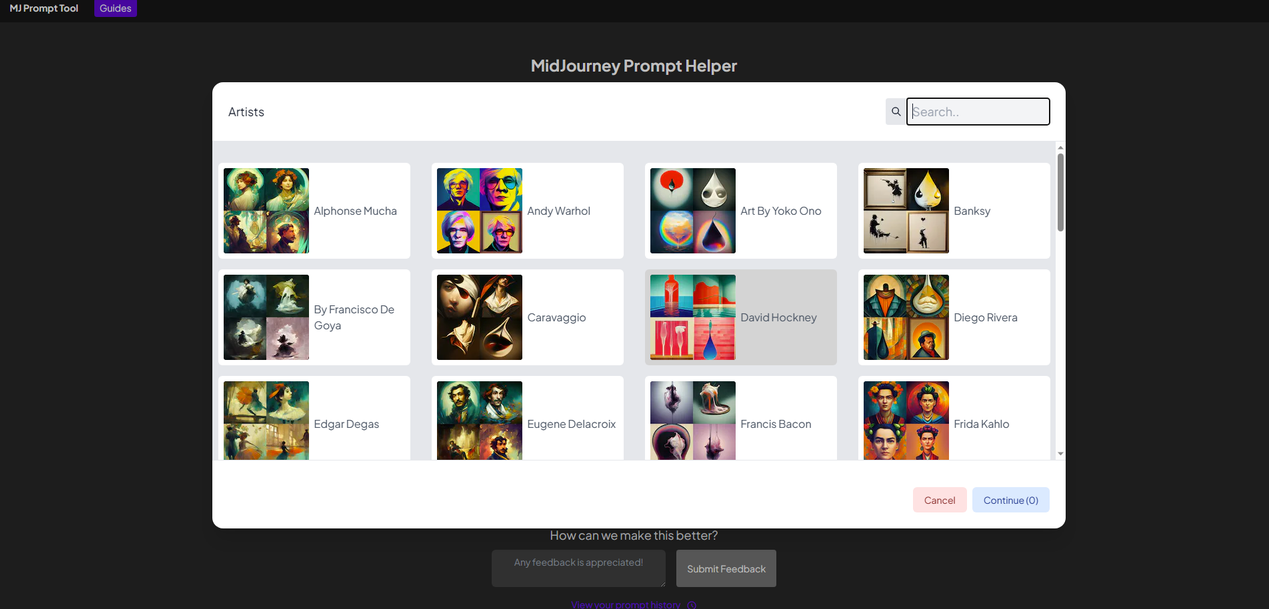
Task: Select the Eugene Delacroix thumbnail
Action: pyautogui.click(x=479, y=420)
